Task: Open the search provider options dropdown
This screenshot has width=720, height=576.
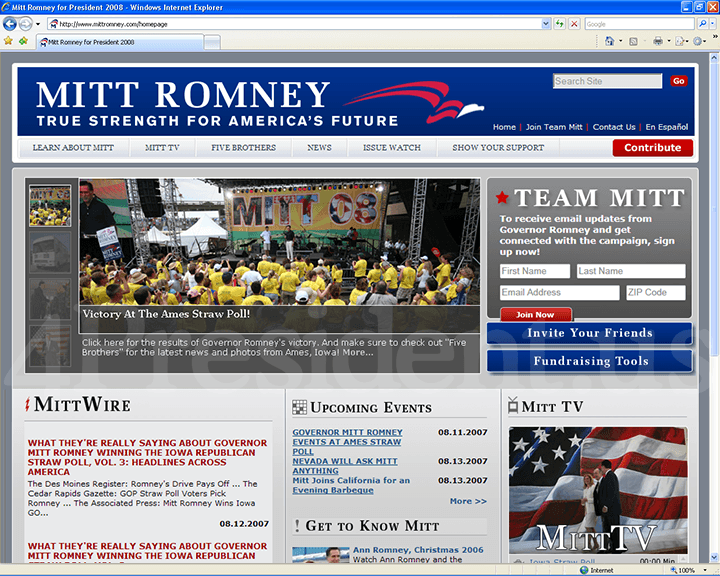Action: pos(712,24)
